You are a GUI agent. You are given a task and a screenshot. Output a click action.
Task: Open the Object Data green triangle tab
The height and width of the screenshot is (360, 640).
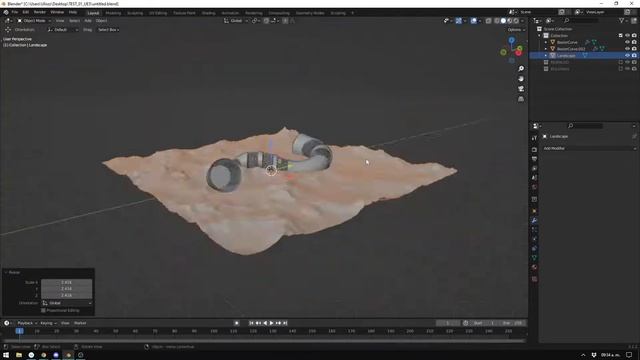[534, 258]
